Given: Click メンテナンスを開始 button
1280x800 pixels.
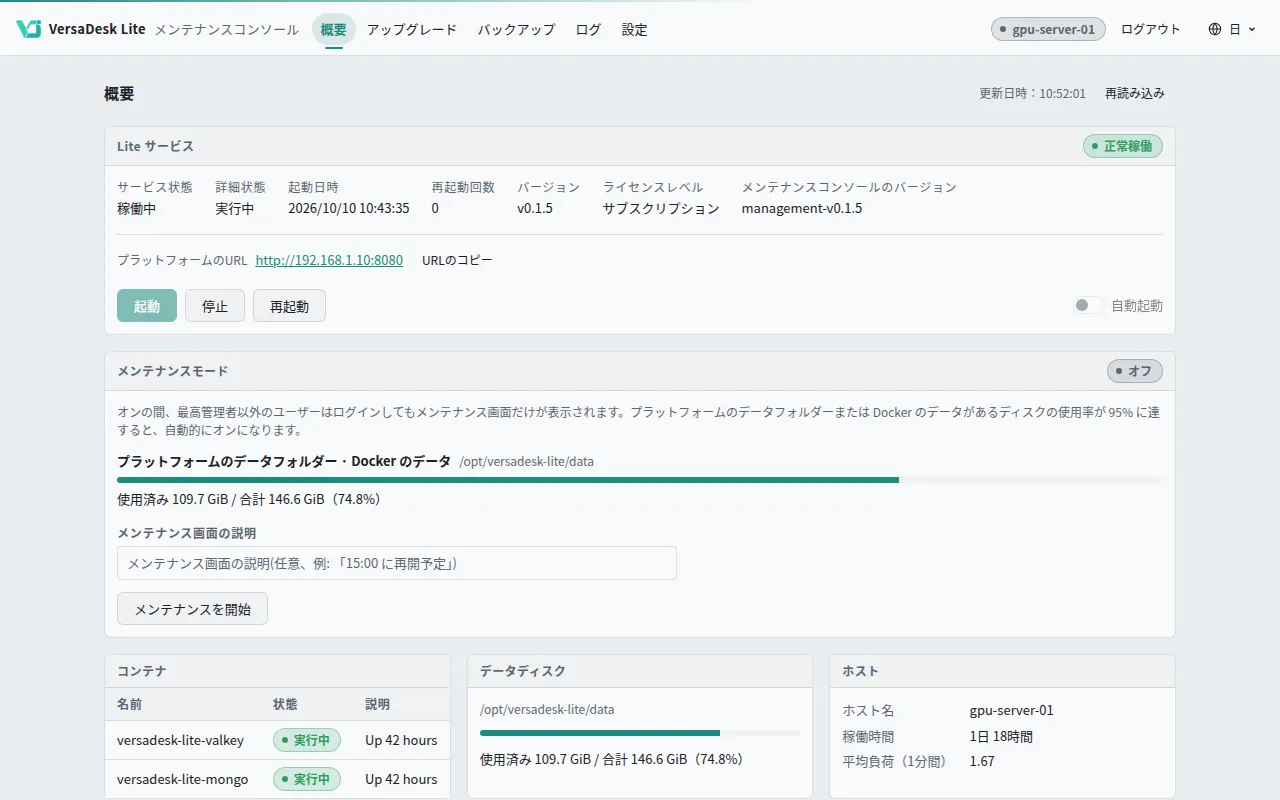Looking at the screenshot, I should 192,609.
